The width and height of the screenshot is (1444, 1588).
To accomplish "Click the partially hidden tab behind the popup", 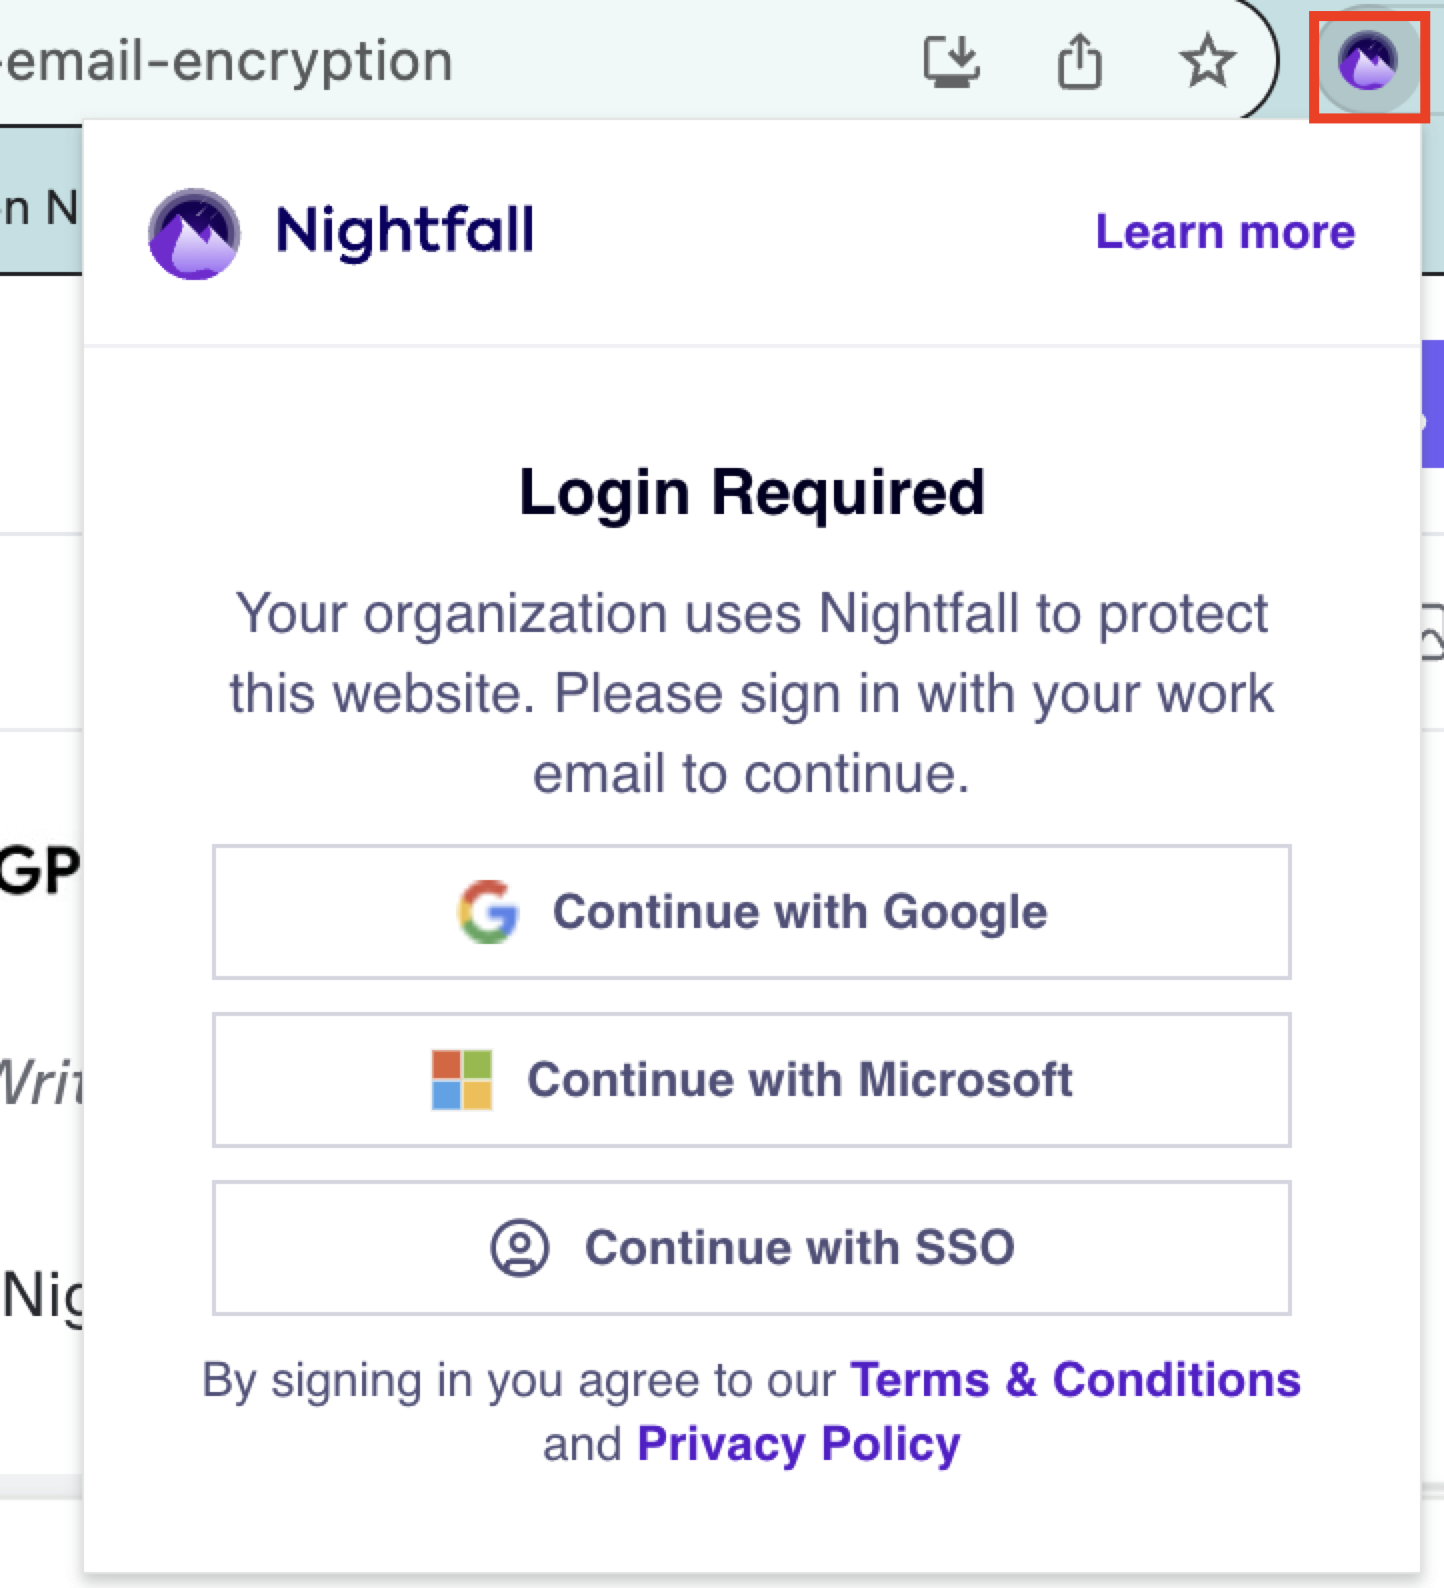I will 40,208.
